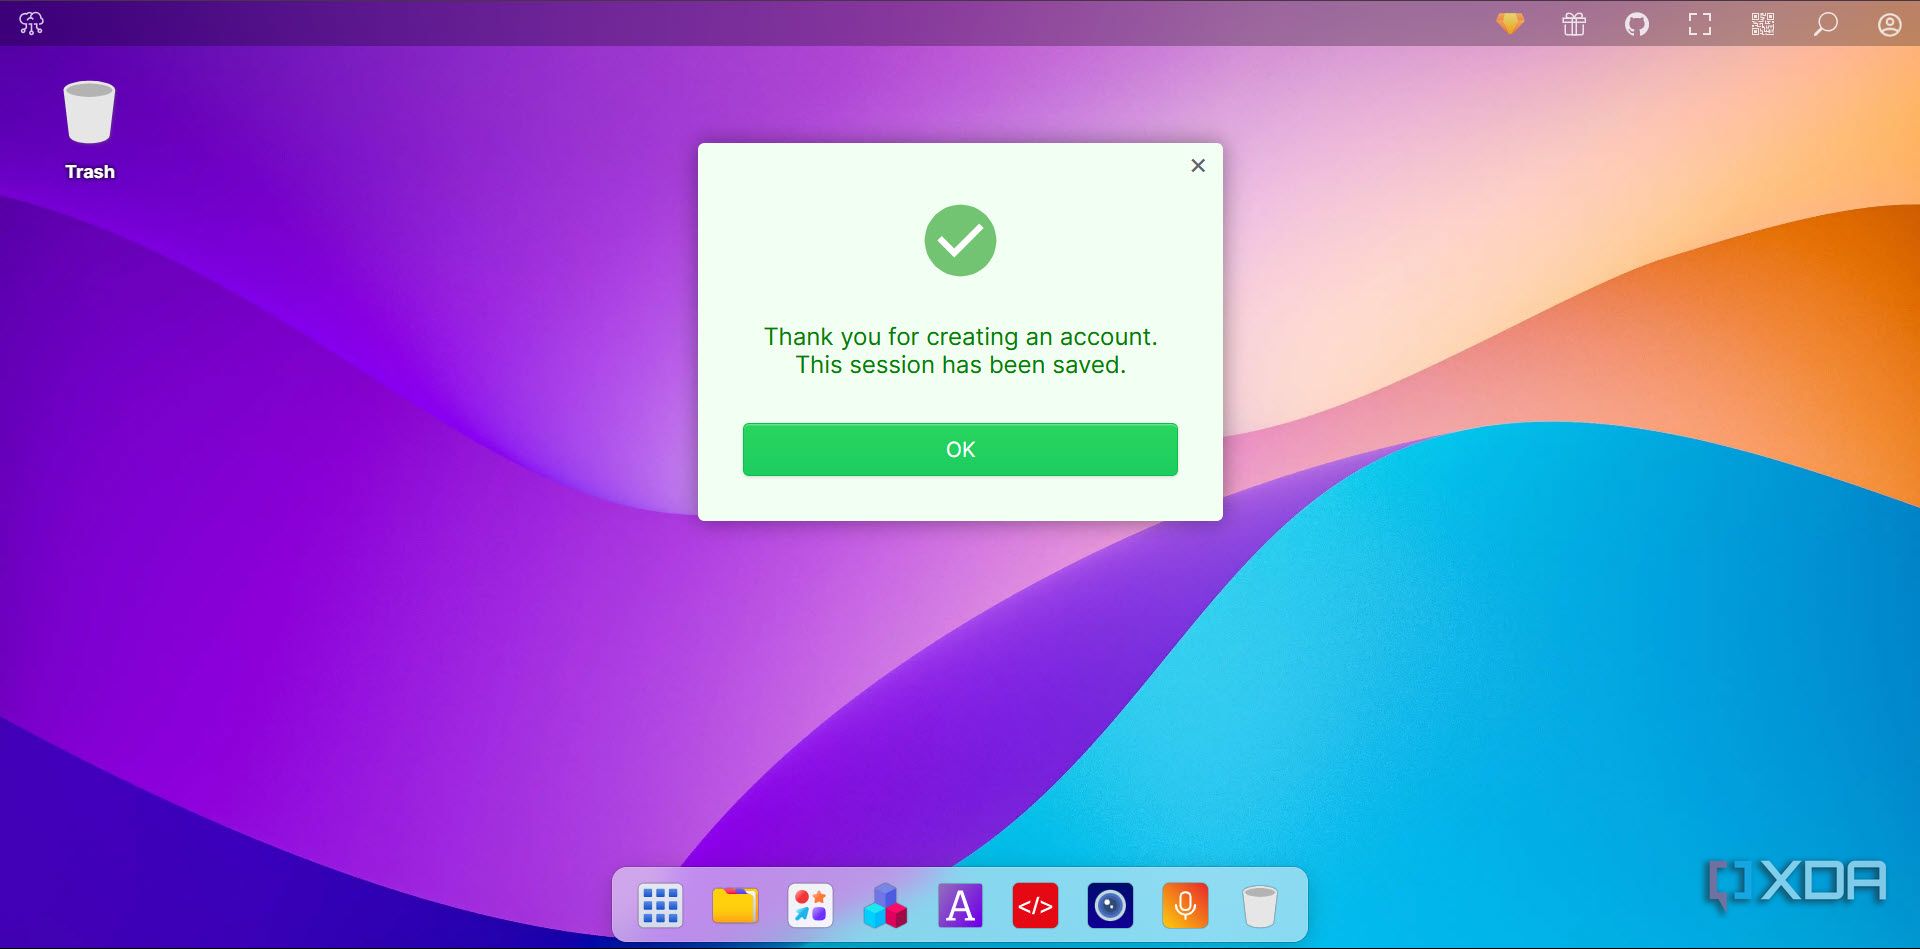Click "This session has been saved." text
Viewport: 1920px width, 949px height.
[960, 365]
